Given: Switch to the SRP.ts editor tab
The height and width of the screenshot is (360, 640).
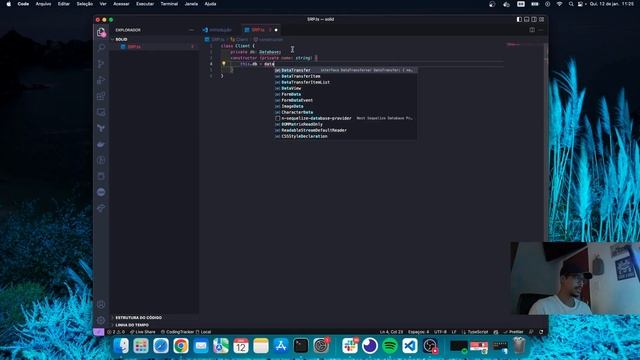Looking at the screenshot, I should (x=261, y=30).
